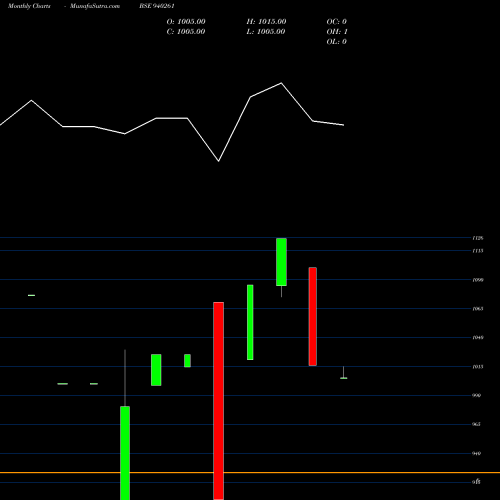
Task: Click the orange horizontal level line
Action: click(250, 473)
